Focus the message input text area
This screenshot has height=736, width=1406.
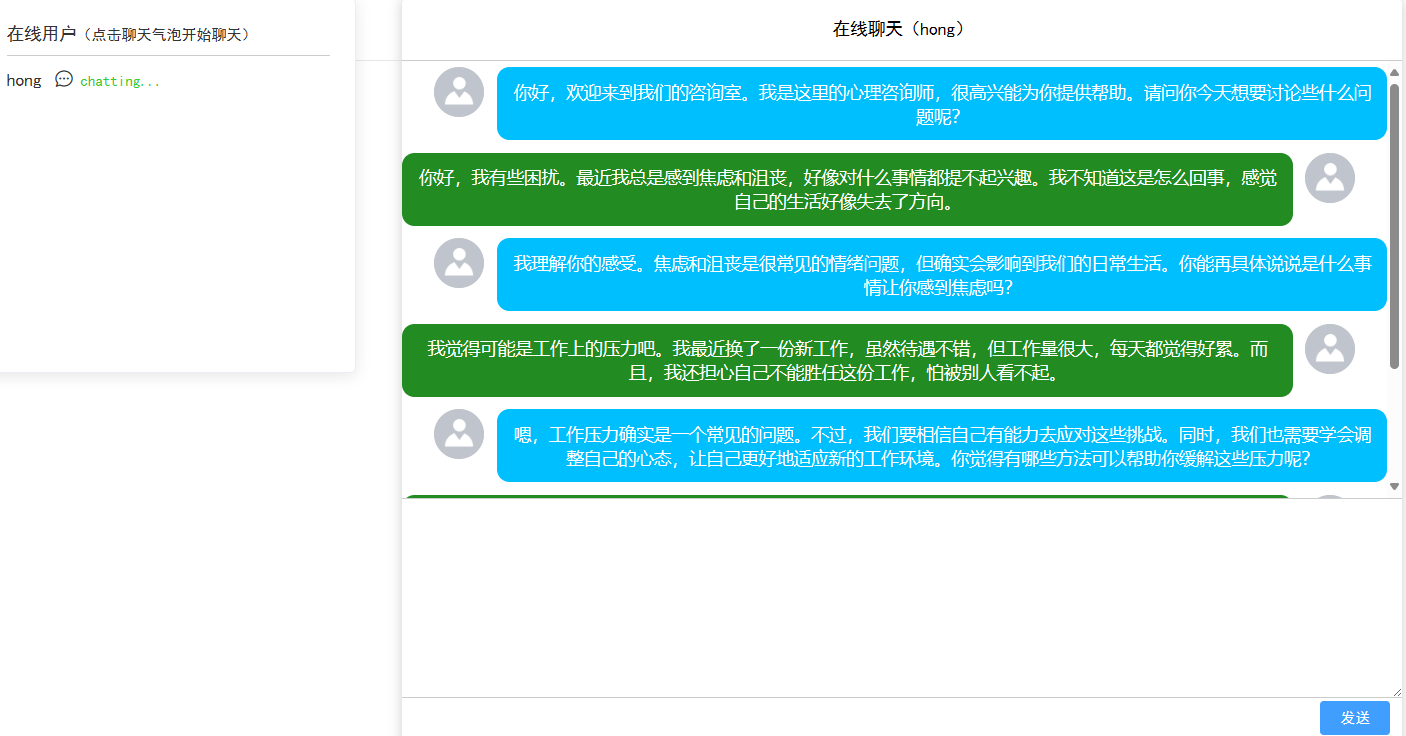point(902,598)
